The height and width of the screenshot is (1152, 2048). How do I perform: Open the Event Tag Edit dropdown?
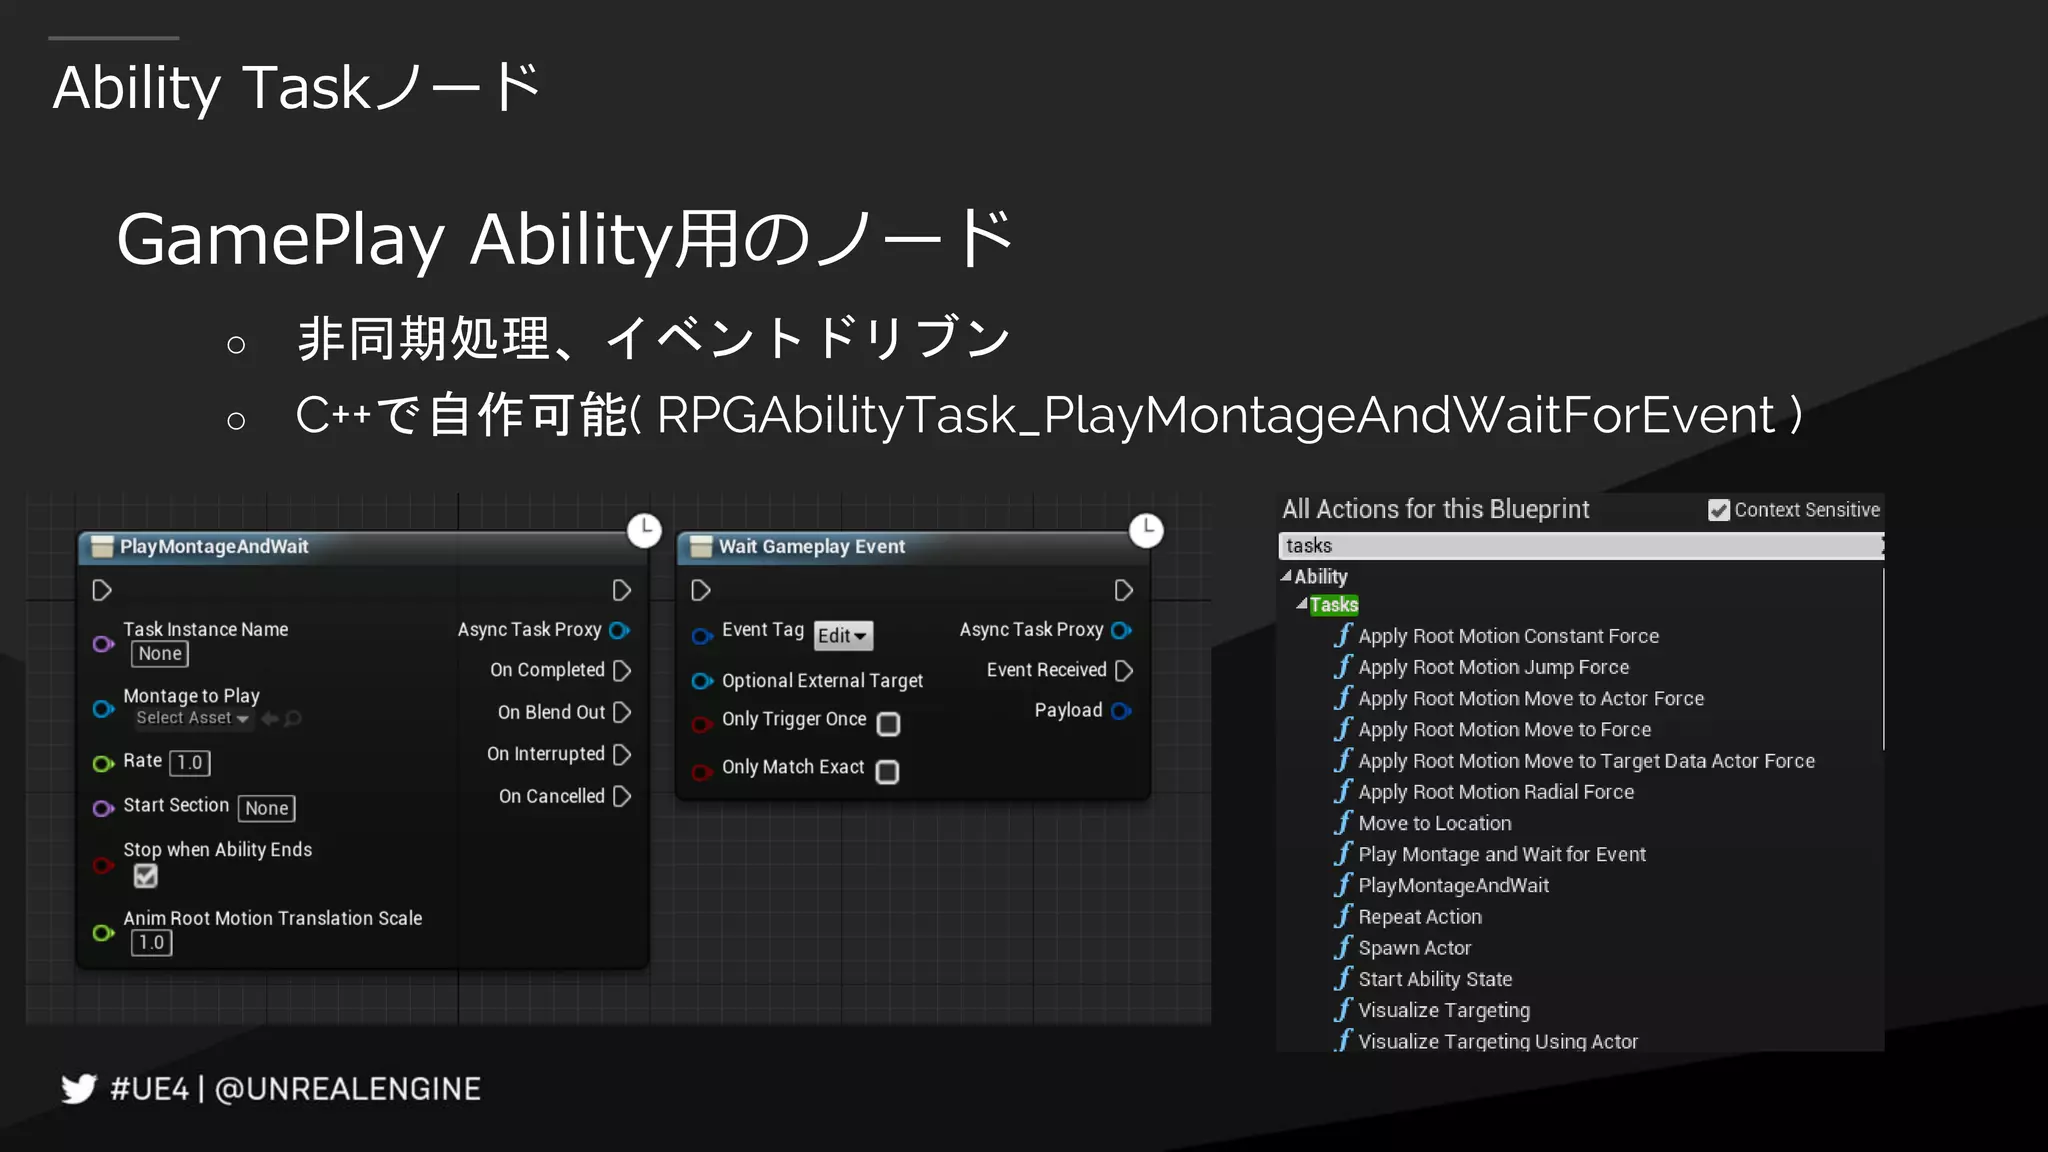point(842,635)
